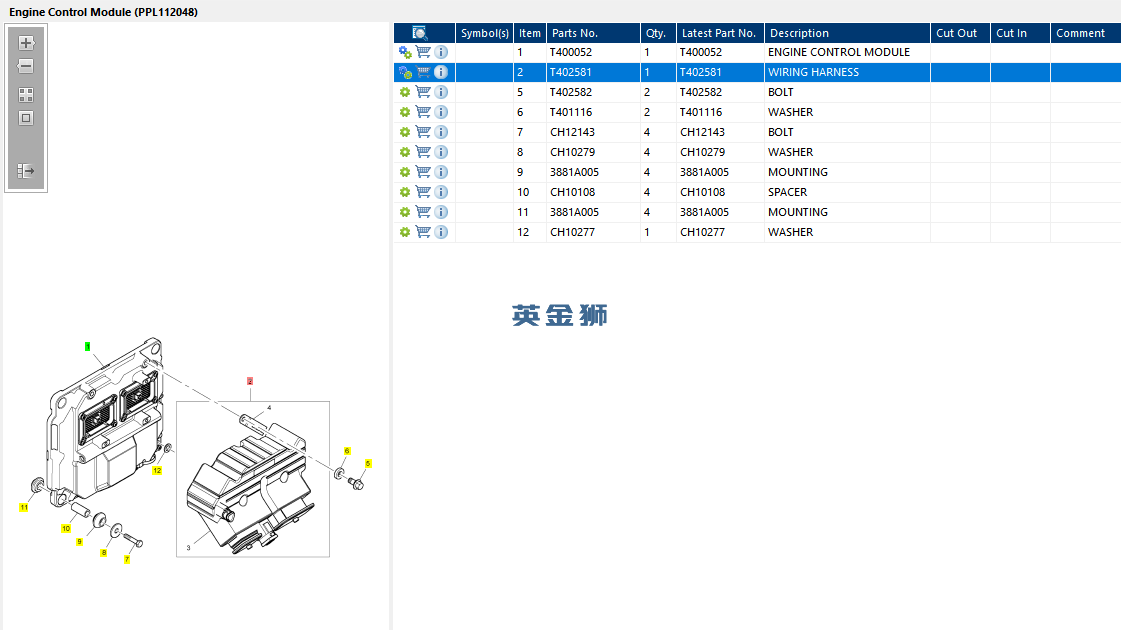The height and width of the screenshot is (630, 1121).
Task: Click the list export arrow icon
Action: pyautogui.click(x=26, y=171)
